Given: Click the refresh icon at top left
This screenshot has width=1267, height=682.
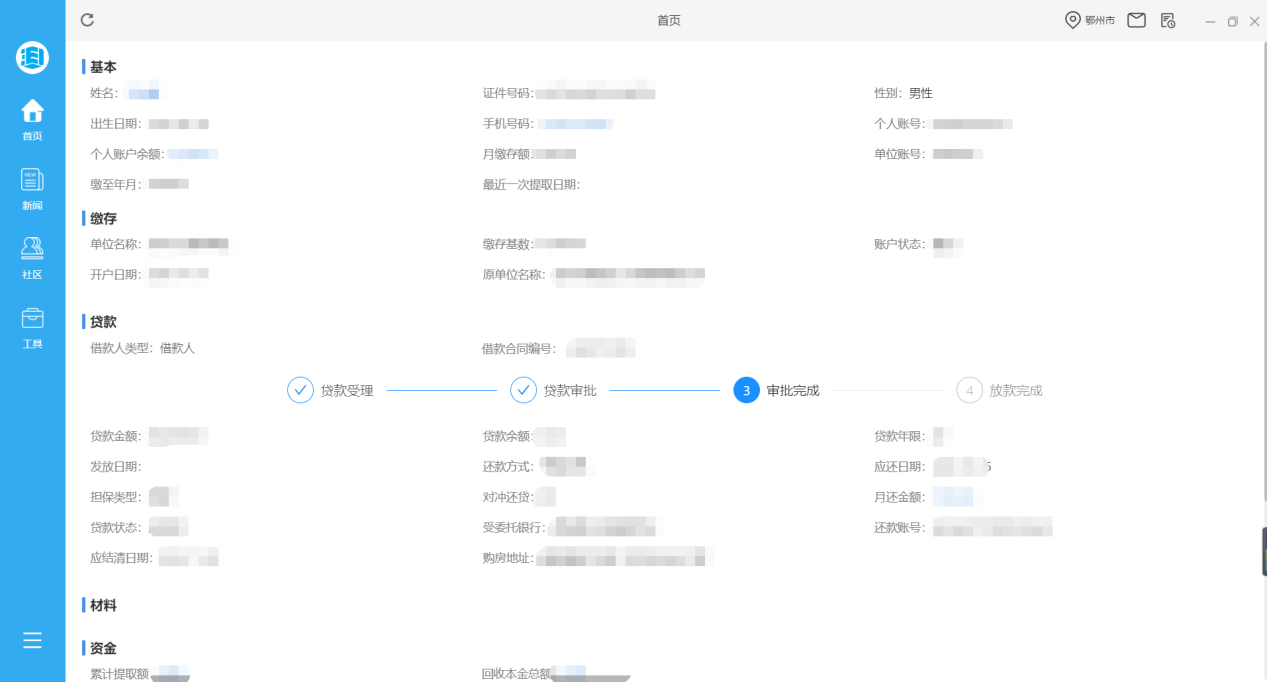Looking at the screenshot, I should pos(86,18).
